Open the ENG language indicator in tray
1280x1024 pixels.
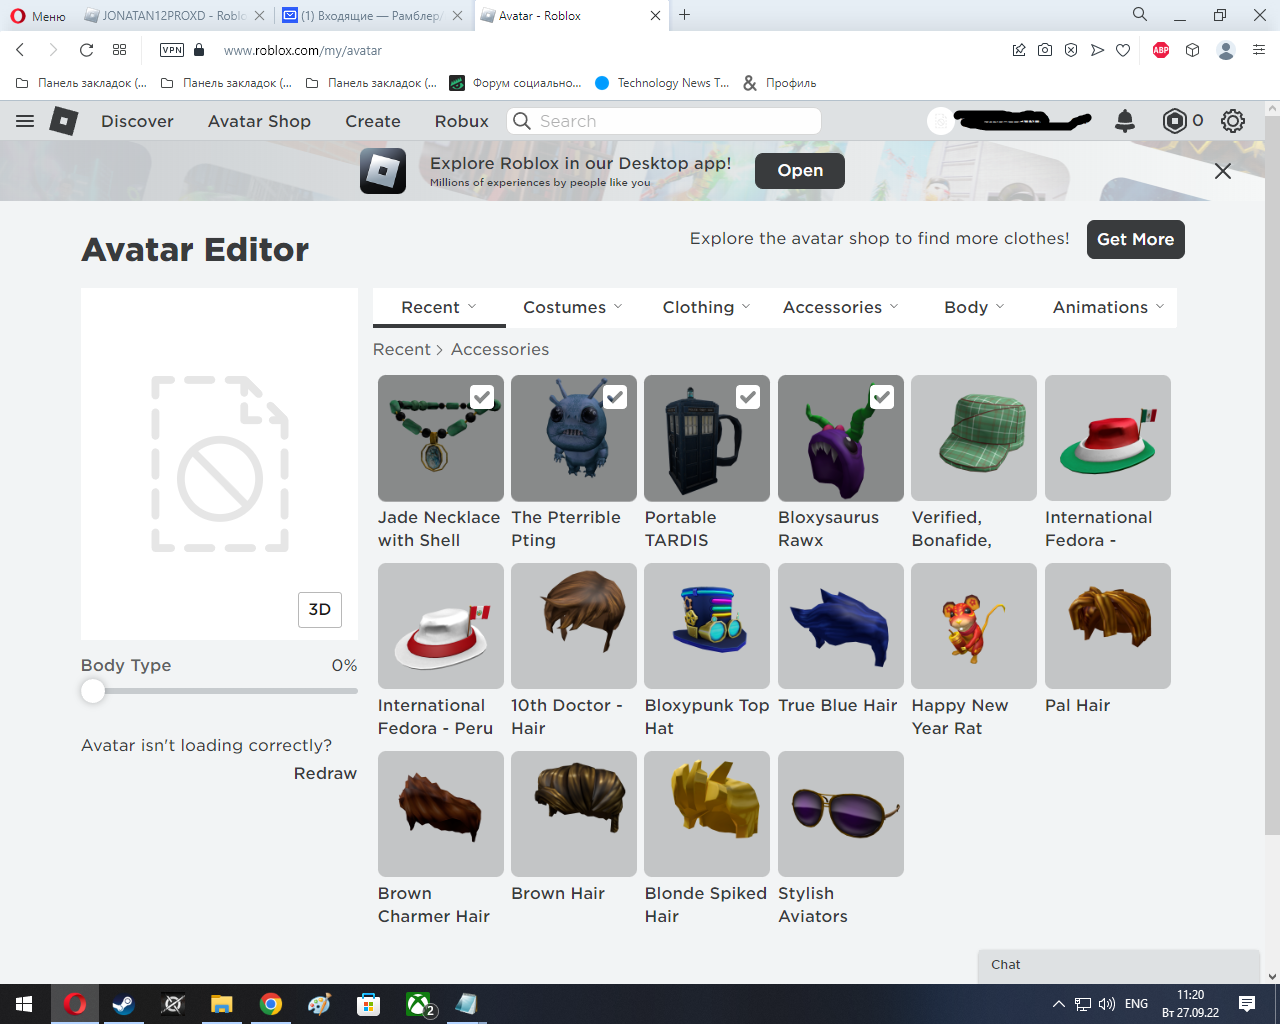pyautogui.click(x=1136, y=1004)
